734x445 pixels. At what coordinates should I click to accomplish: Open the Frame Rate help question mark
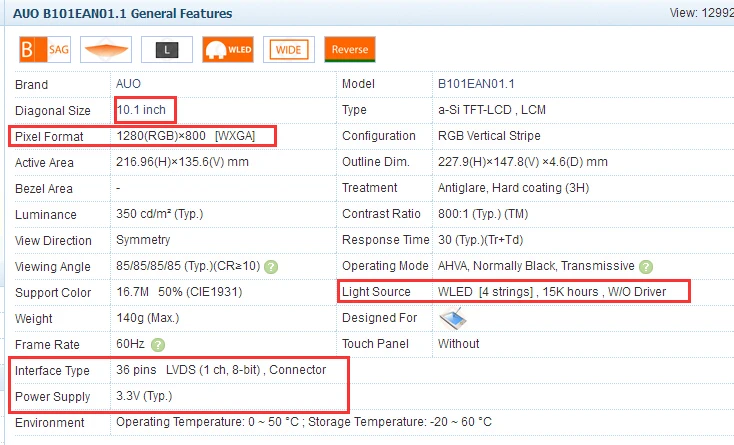coord(158,345)
